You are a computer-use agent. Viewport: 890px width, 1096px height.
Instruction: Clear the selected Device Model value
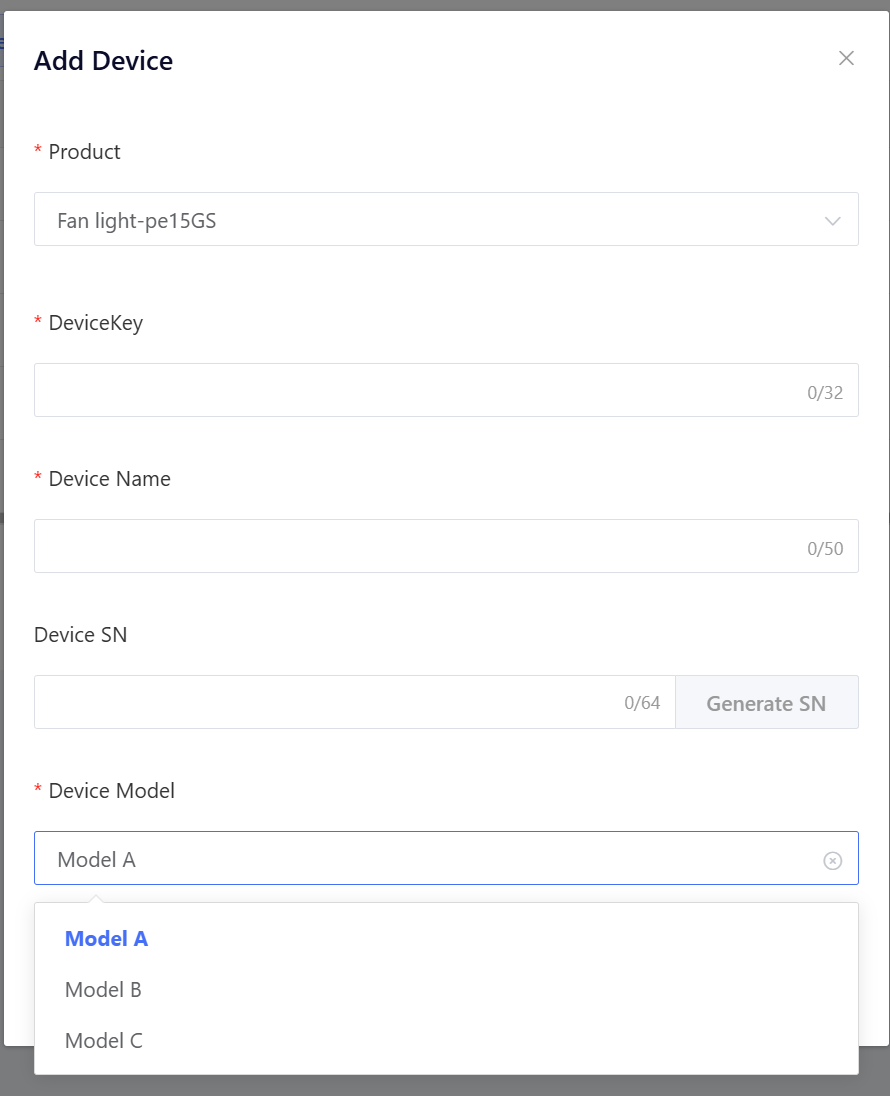(832, 861)
